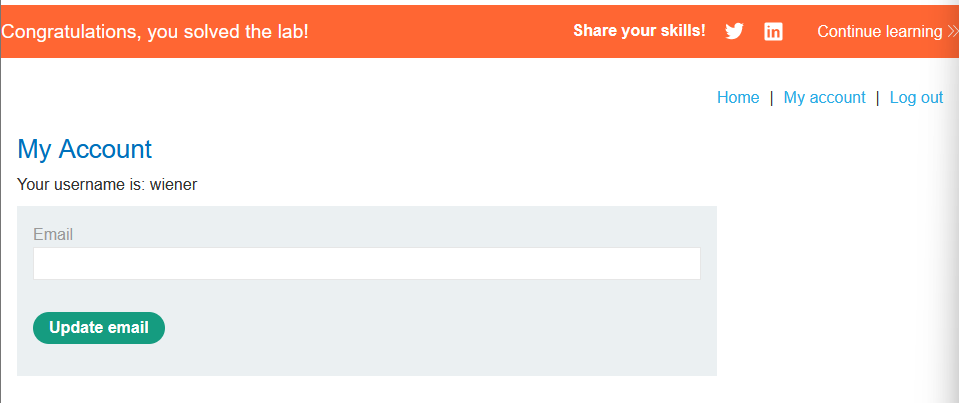The width and height of the screenshot is (959, 403).
Task: Click the 'Your username is: wiener' text
Action: 107,184
